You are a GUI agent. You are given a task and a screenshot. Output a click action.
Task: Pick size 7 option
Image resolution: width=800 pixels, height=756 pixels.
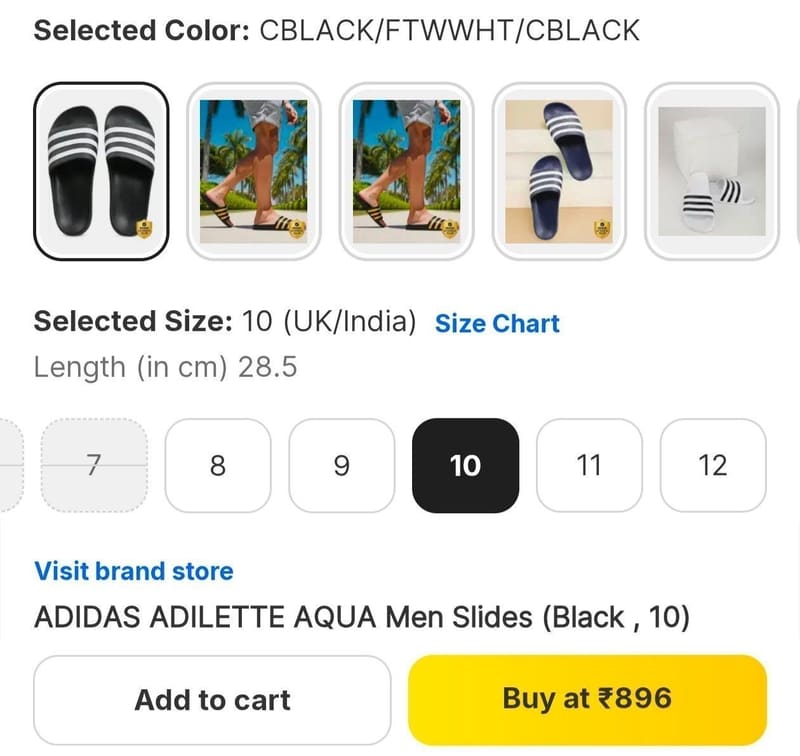pos(94,465)
